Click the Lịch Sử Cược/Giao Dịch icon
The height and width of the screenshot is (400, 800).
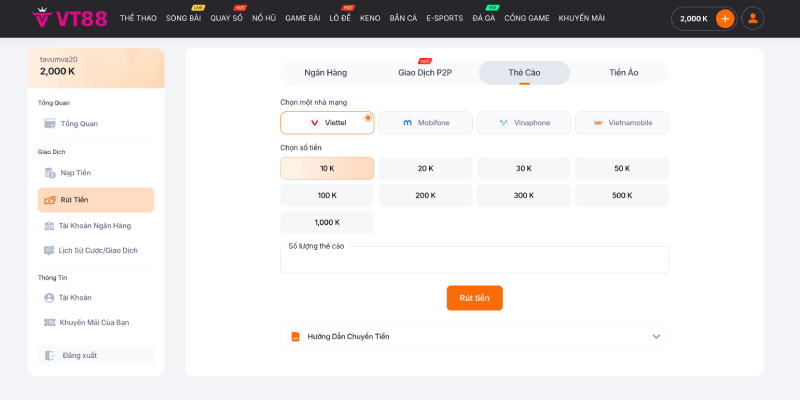click(49, 250)
